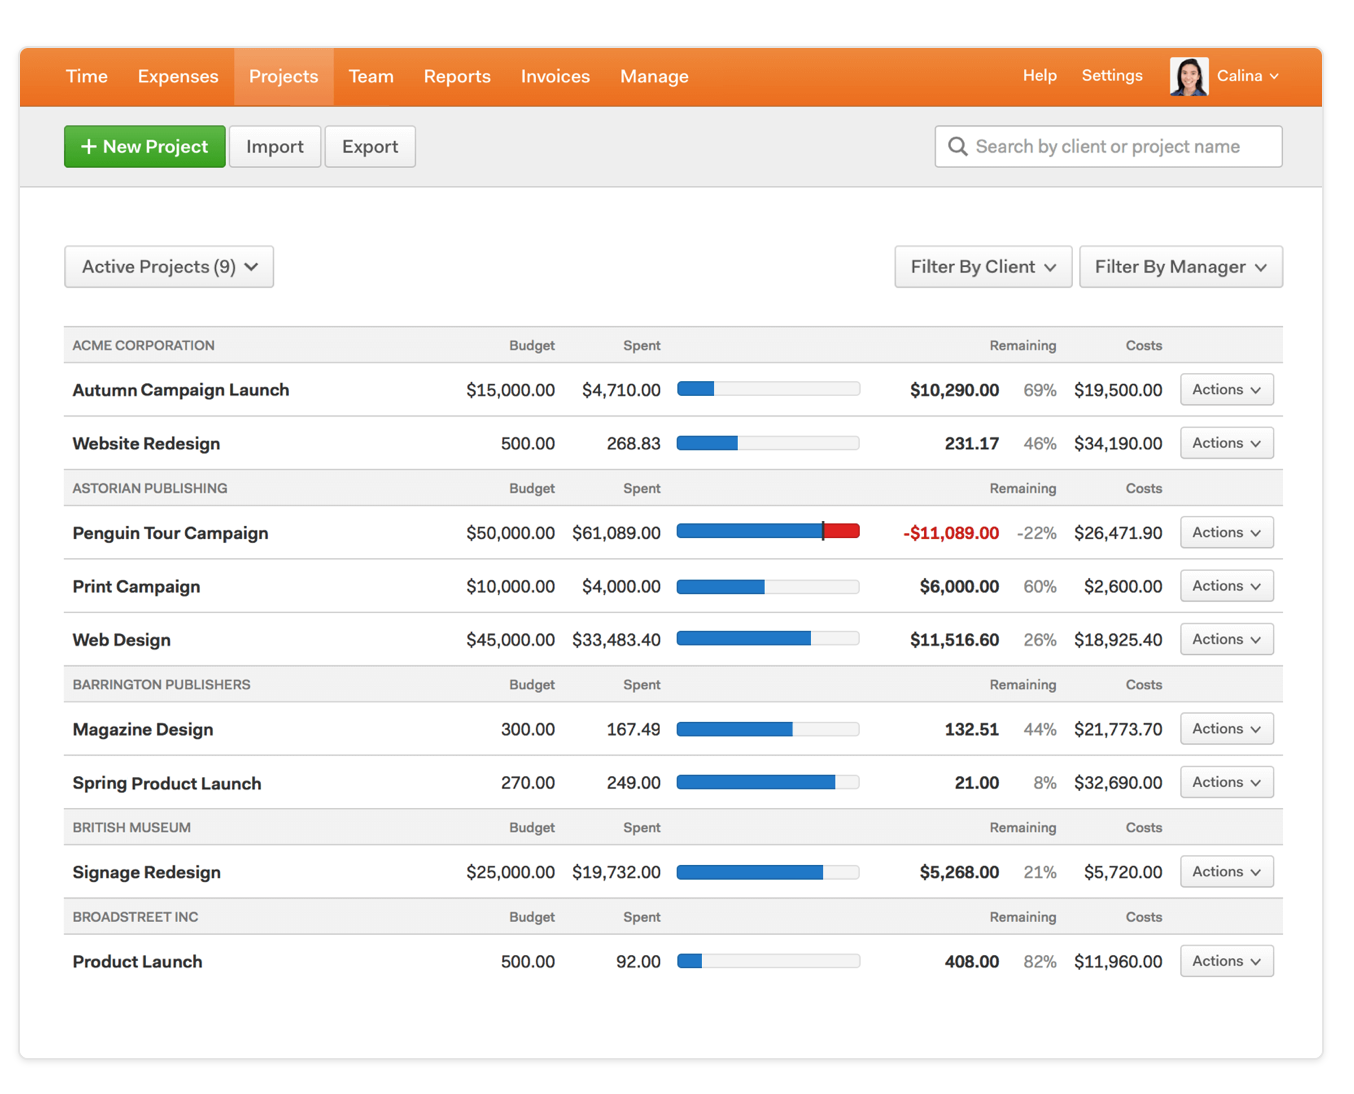Open the Settings link in header
The width and height of the screenshot is (1354, 1094).
(1111, 76)
